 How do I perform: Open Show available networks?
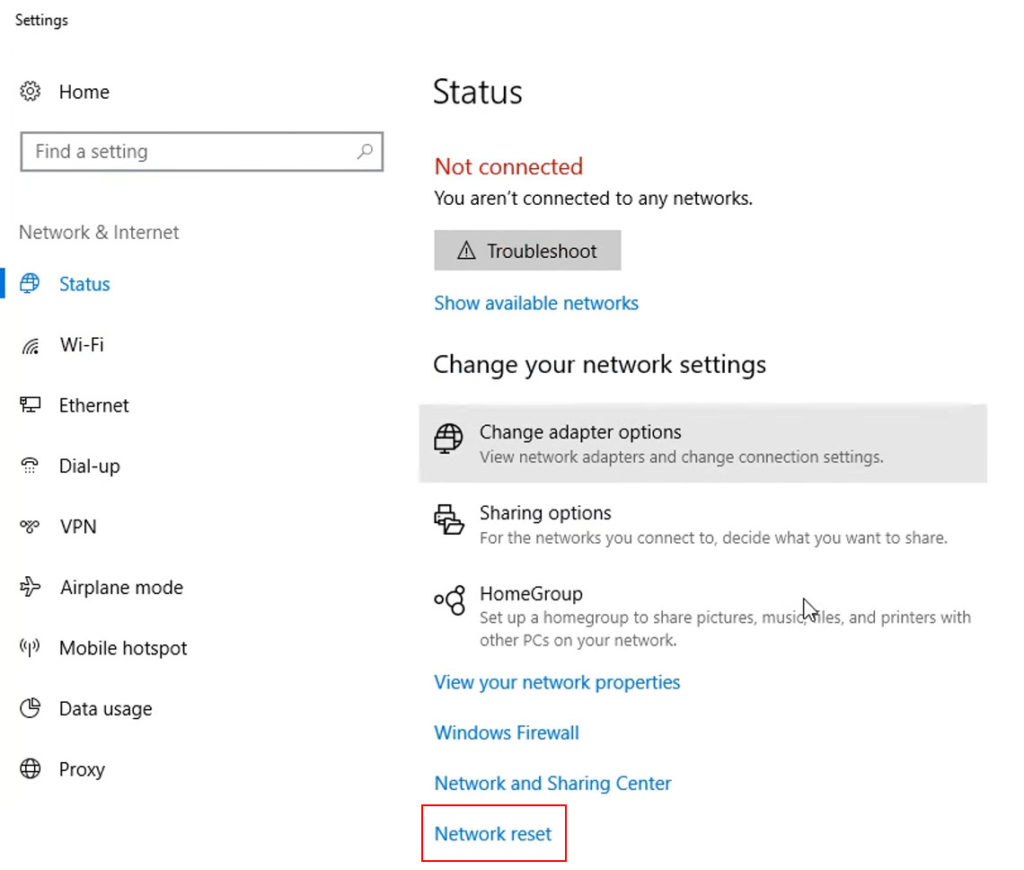(536, 302)
